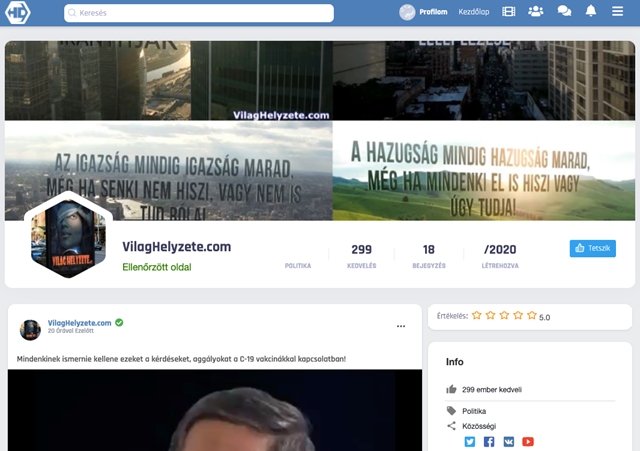Open the page's VK link
This screenshot has height=451, width=640.
(x=509, y=442)
